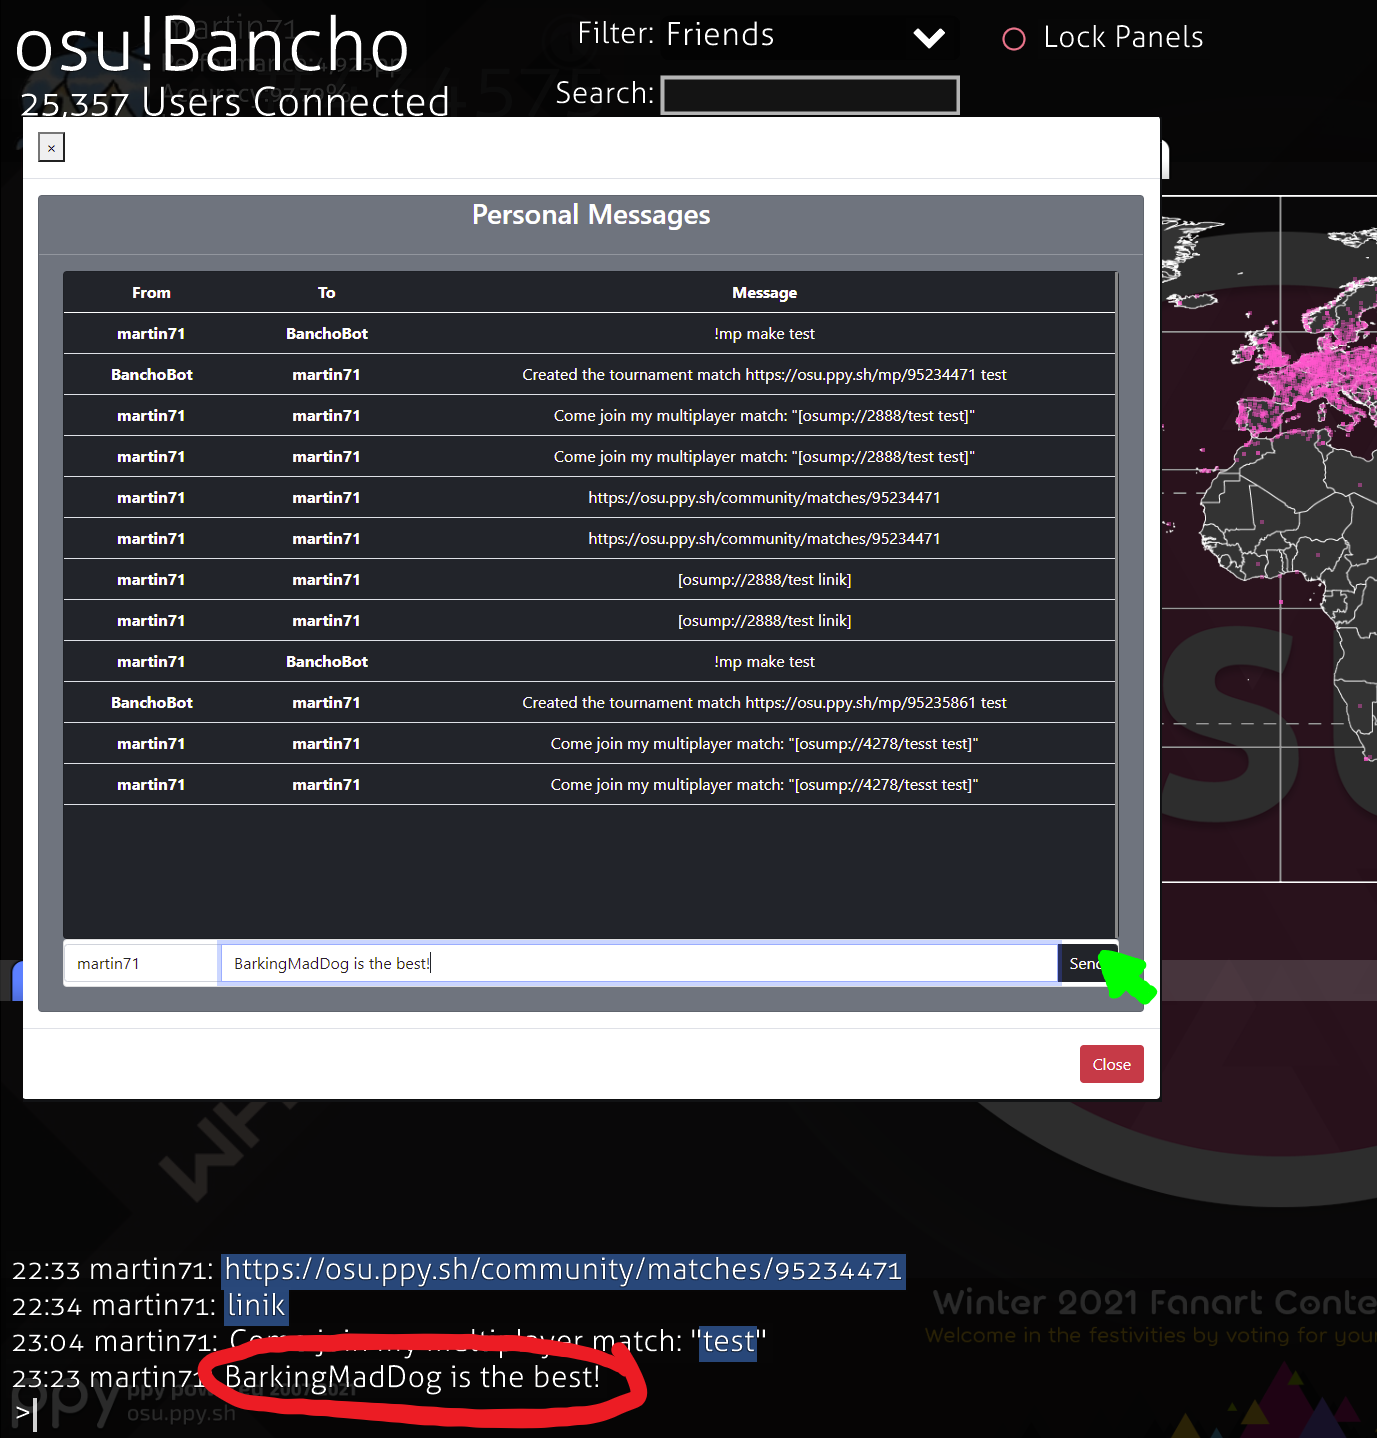Open the community matches link in chat

click(x=563, y=1270)
